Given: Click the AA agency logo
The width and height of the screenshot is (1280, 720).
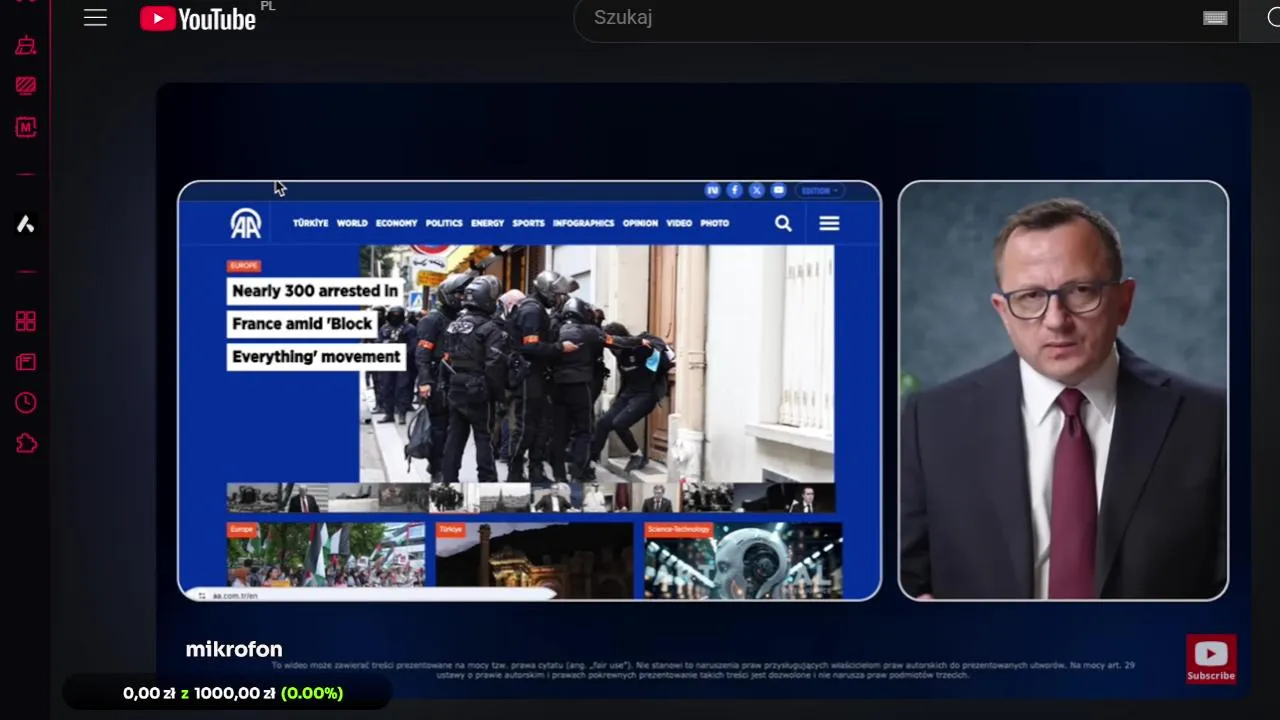Looking at the screenshot, I should click(x=246, y=223).
